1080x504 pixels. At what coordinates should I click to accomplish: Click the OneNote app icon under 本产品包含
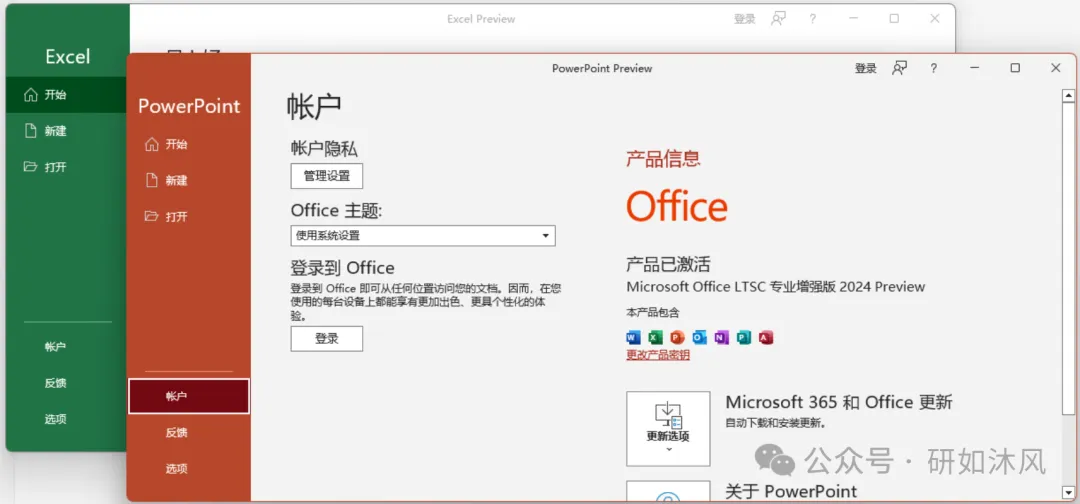[x=722, y=337]
